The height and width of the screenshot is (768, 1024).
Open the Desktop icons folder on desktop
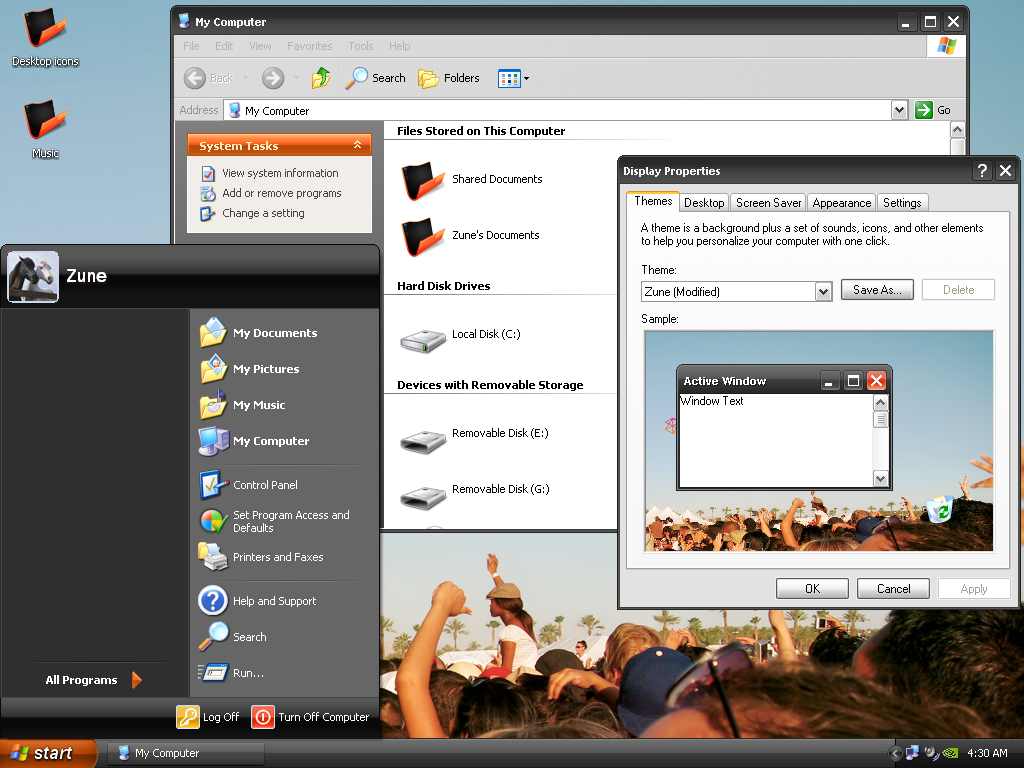point(45,37)
